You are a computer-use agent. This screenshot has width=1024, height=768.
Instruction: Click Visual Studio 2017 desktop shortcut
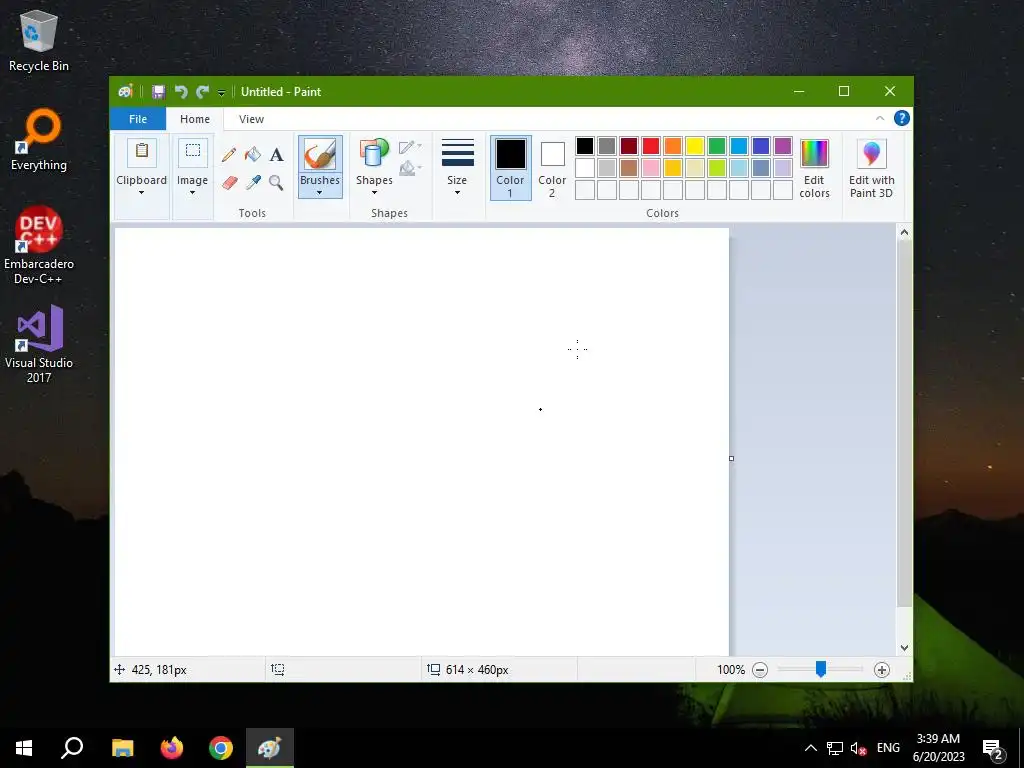coord(39,344)
